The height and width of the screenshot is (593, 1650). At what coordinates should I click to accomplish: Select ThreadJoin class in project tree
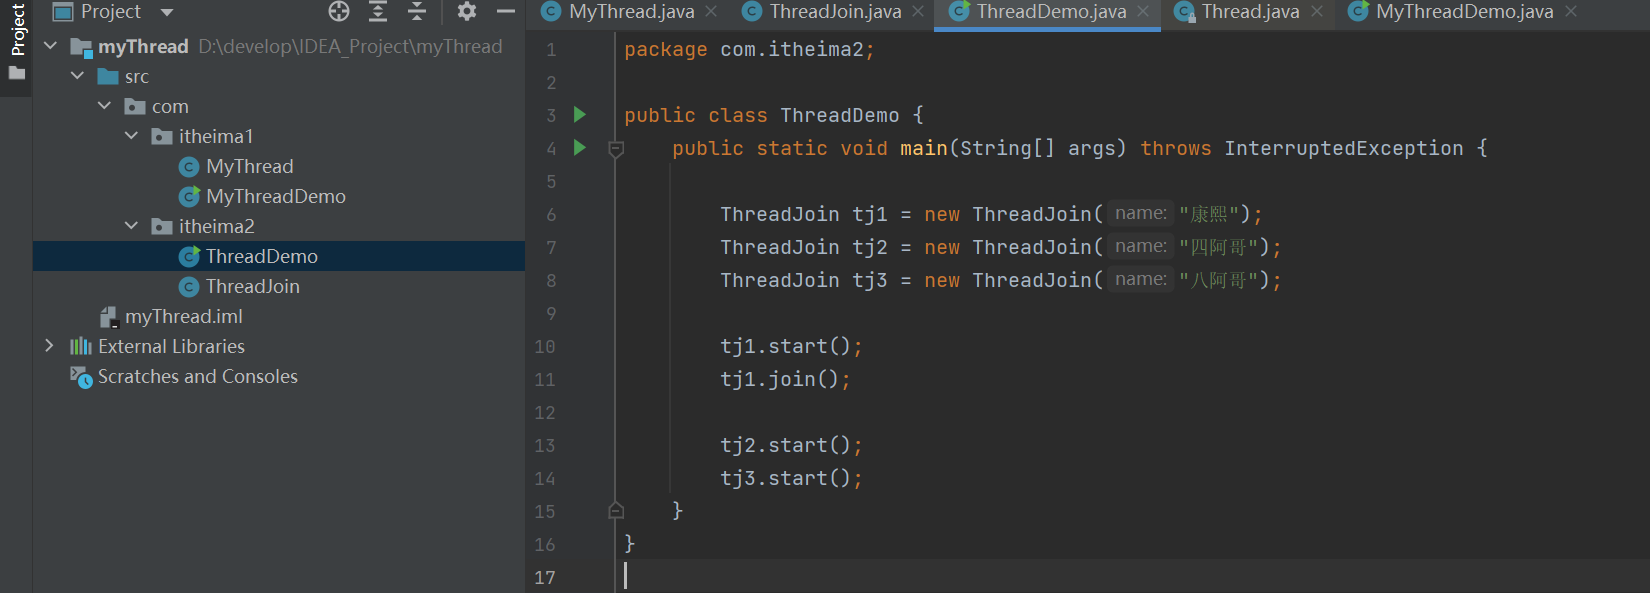253,286
